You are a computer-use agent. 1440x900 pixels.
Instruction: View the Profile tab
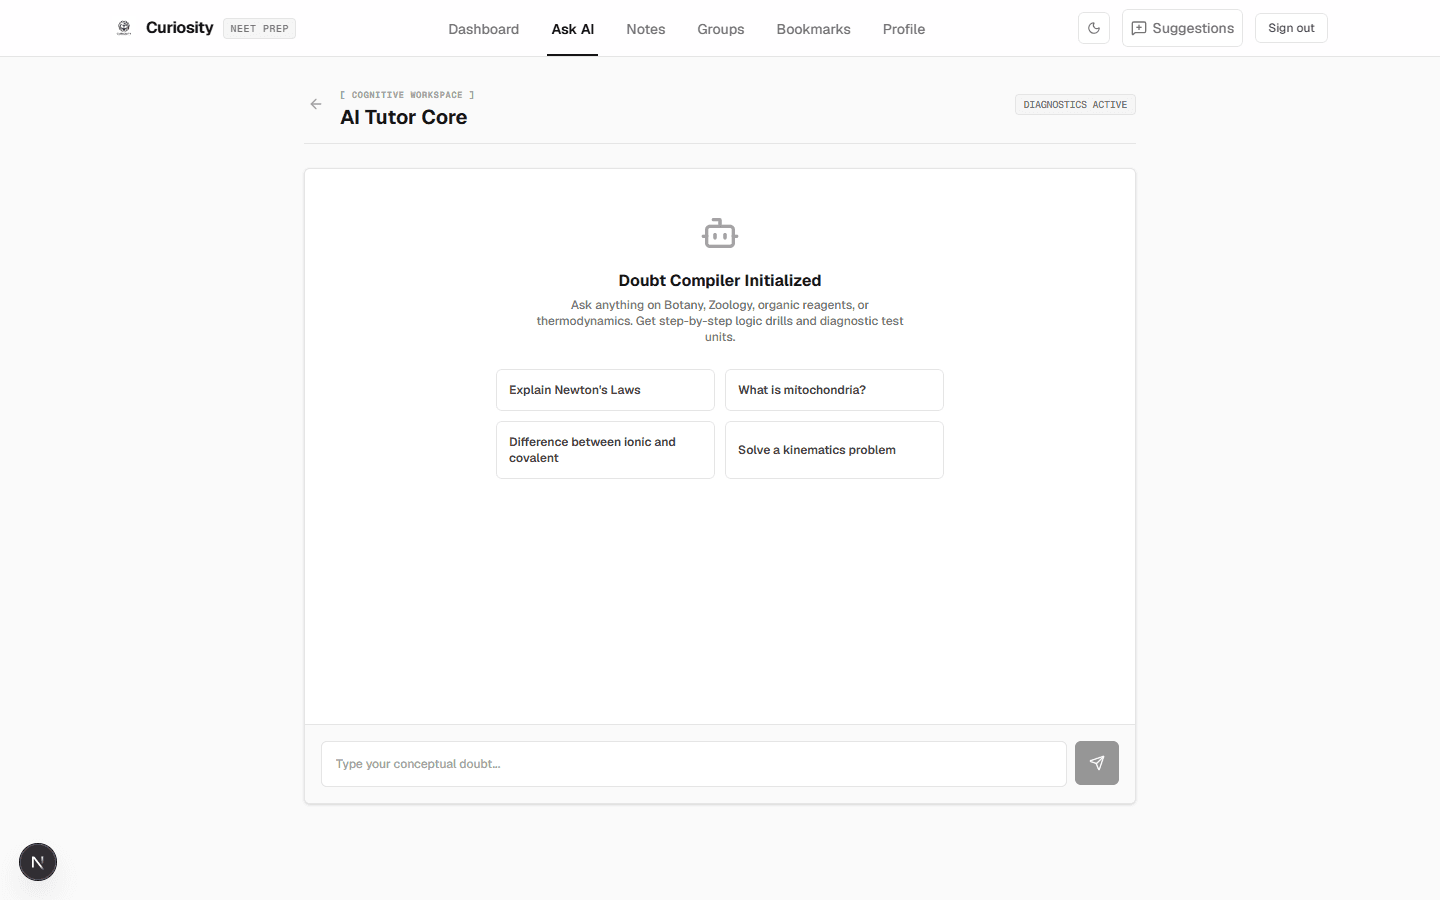pyautogui.click(x=904, y=29)
